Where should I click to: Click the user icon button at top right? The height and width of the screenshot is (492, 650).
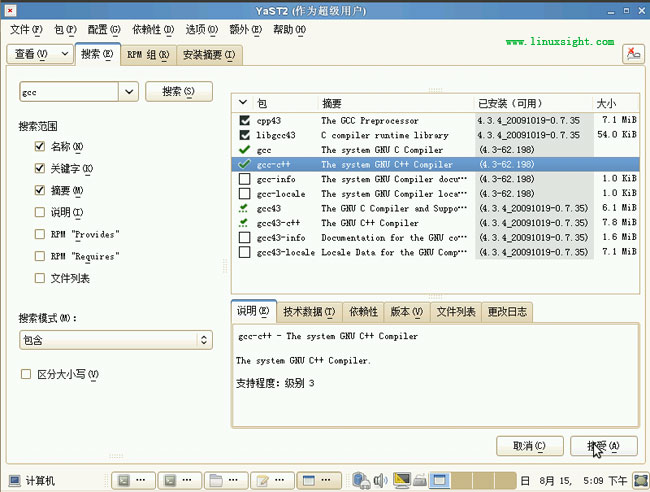(x=633, y=54)
